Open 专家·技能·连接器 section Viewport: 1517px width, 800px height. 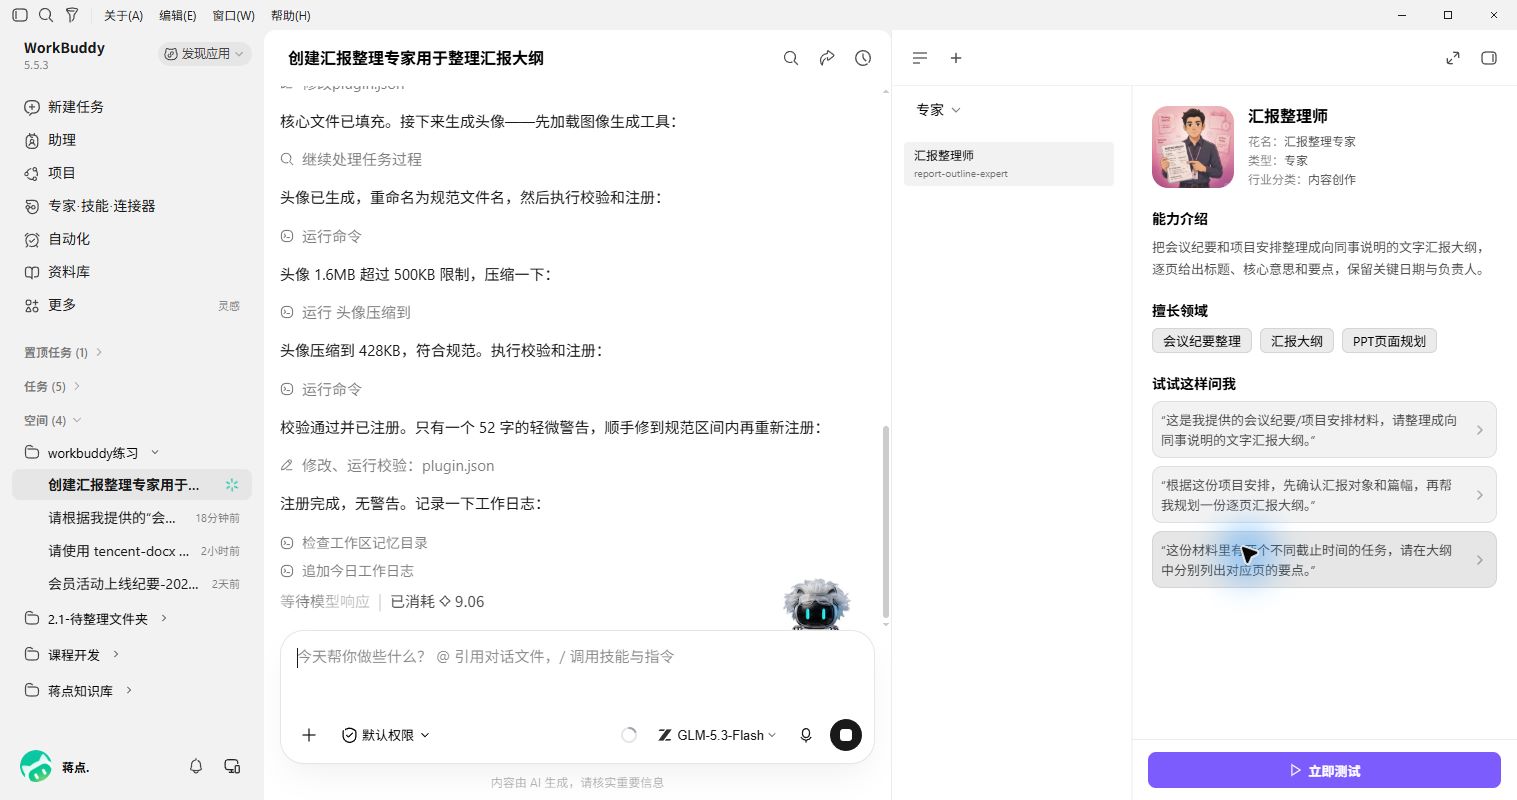(x=132, y=206)
